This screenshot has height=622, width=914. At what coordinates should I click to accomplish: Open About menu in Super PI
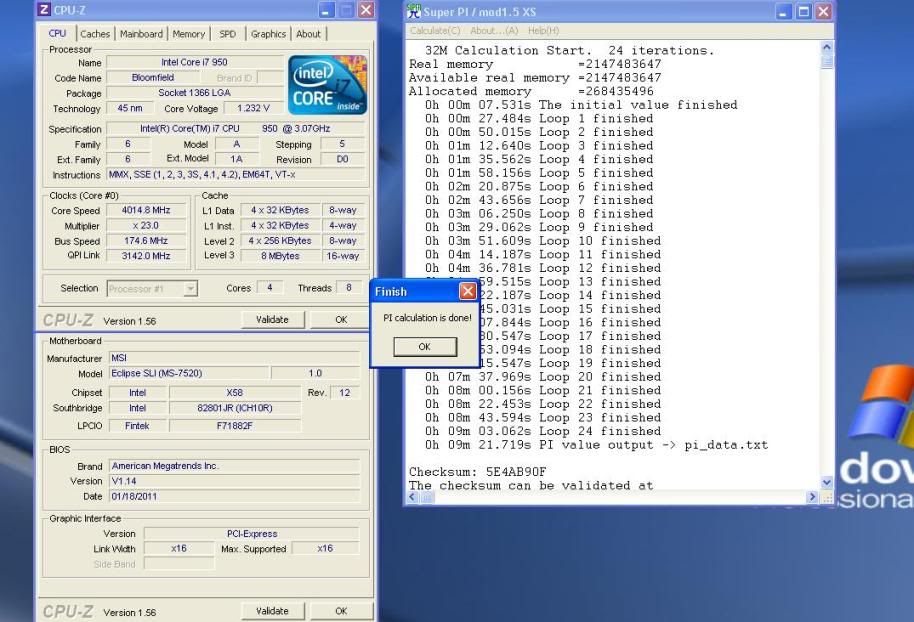tap(494, 30)
